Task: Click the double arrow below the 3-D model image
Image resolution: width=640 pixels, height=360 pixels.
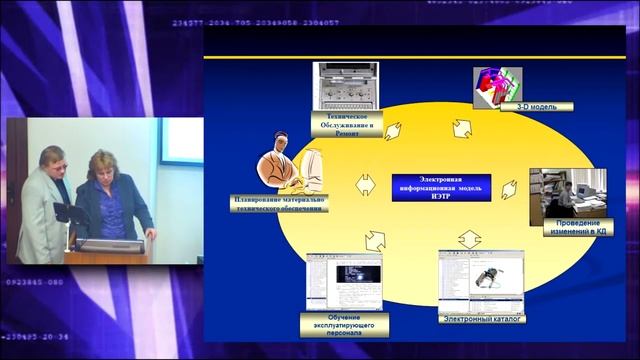Action: click(x=462, y=129)
